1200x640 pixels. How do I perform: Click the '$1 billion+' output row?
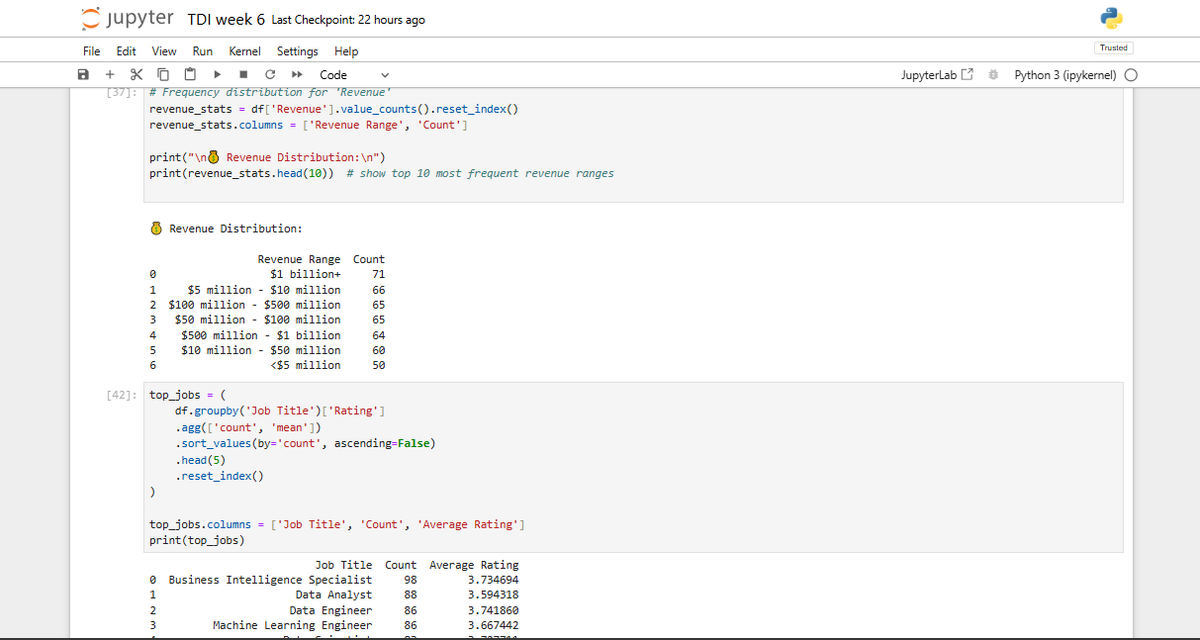coord(267,274)
